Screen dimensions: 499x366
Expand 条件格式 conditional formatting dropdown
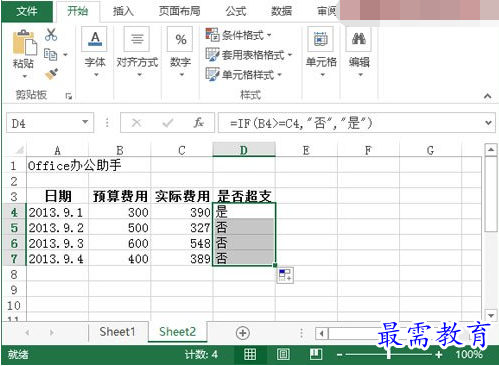pyautogui.click(x=269, y=35)
